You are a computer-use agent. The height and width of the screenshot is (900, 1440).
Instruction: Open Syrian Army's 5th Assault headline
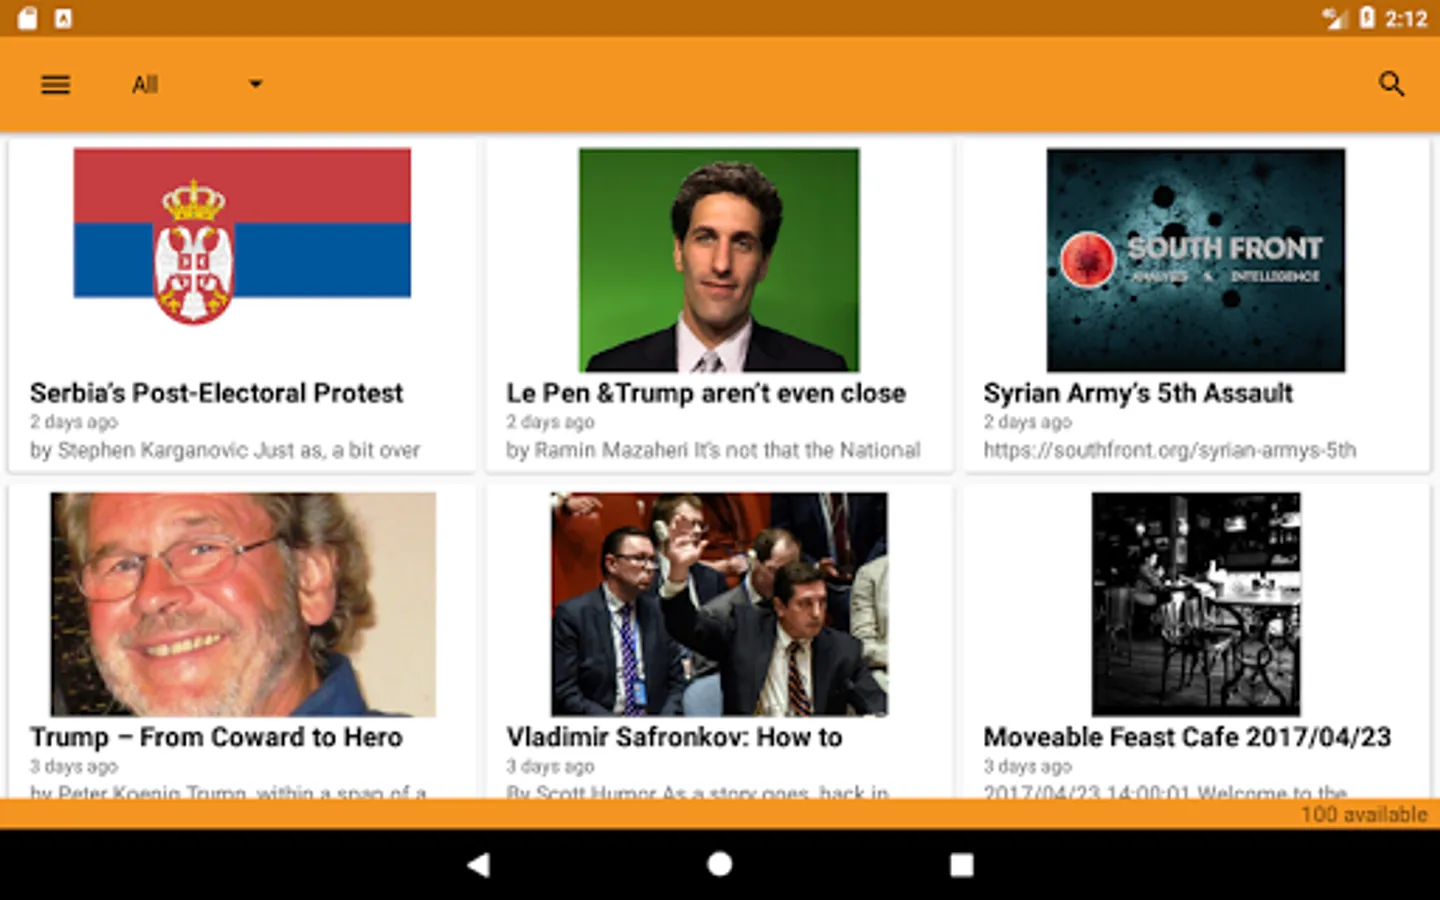click(x=1138, y=393)
